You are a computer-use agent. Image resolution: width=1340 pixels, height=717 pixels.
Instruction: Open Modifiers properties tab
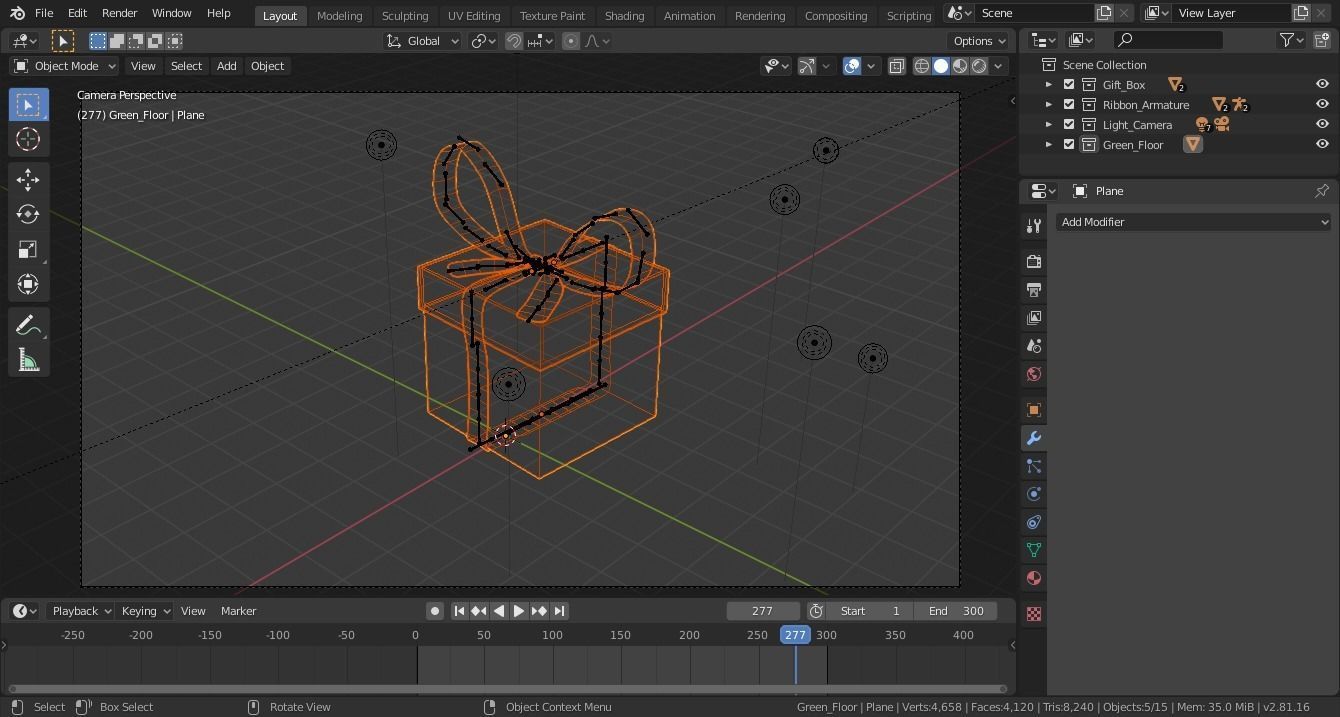[1033, 438]
